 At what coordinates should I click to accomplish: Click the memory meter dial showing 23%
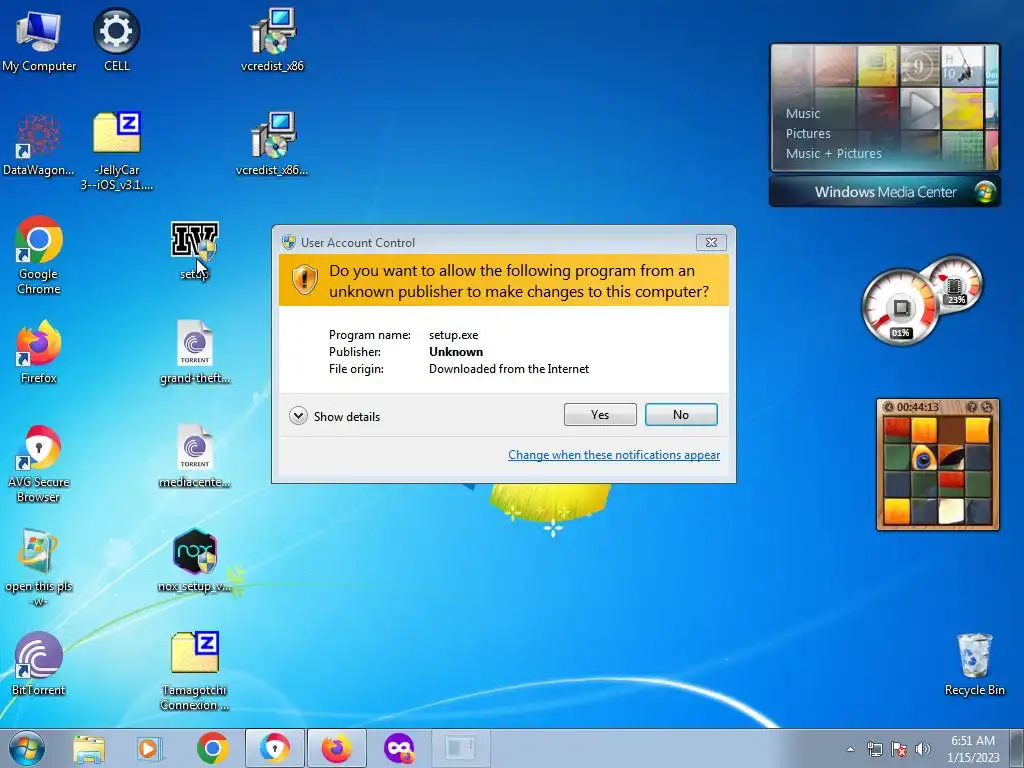click(954, 283)
